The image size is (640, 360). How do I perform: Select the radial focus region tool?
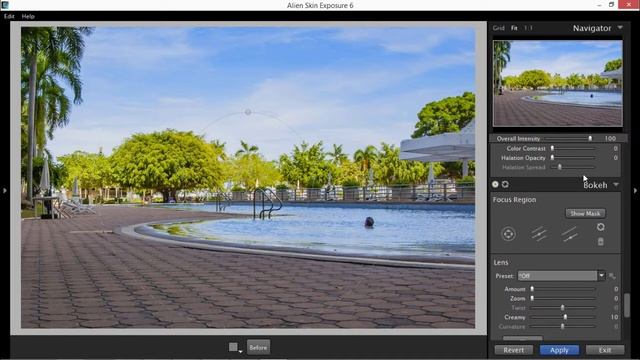click(x=508, y=234)
